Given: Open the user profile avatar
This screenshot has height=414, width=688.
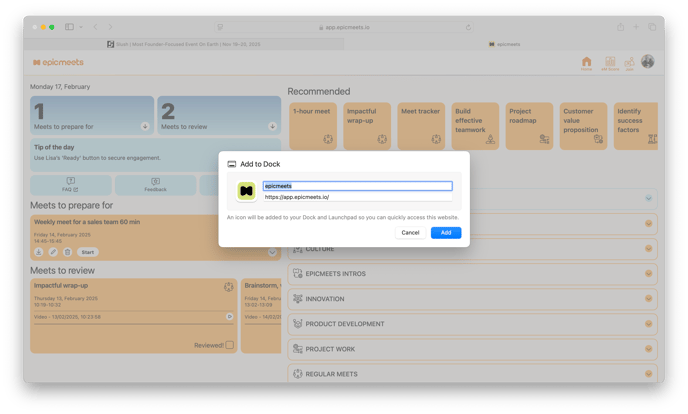Looking at the screenshot, I should 648,61.
